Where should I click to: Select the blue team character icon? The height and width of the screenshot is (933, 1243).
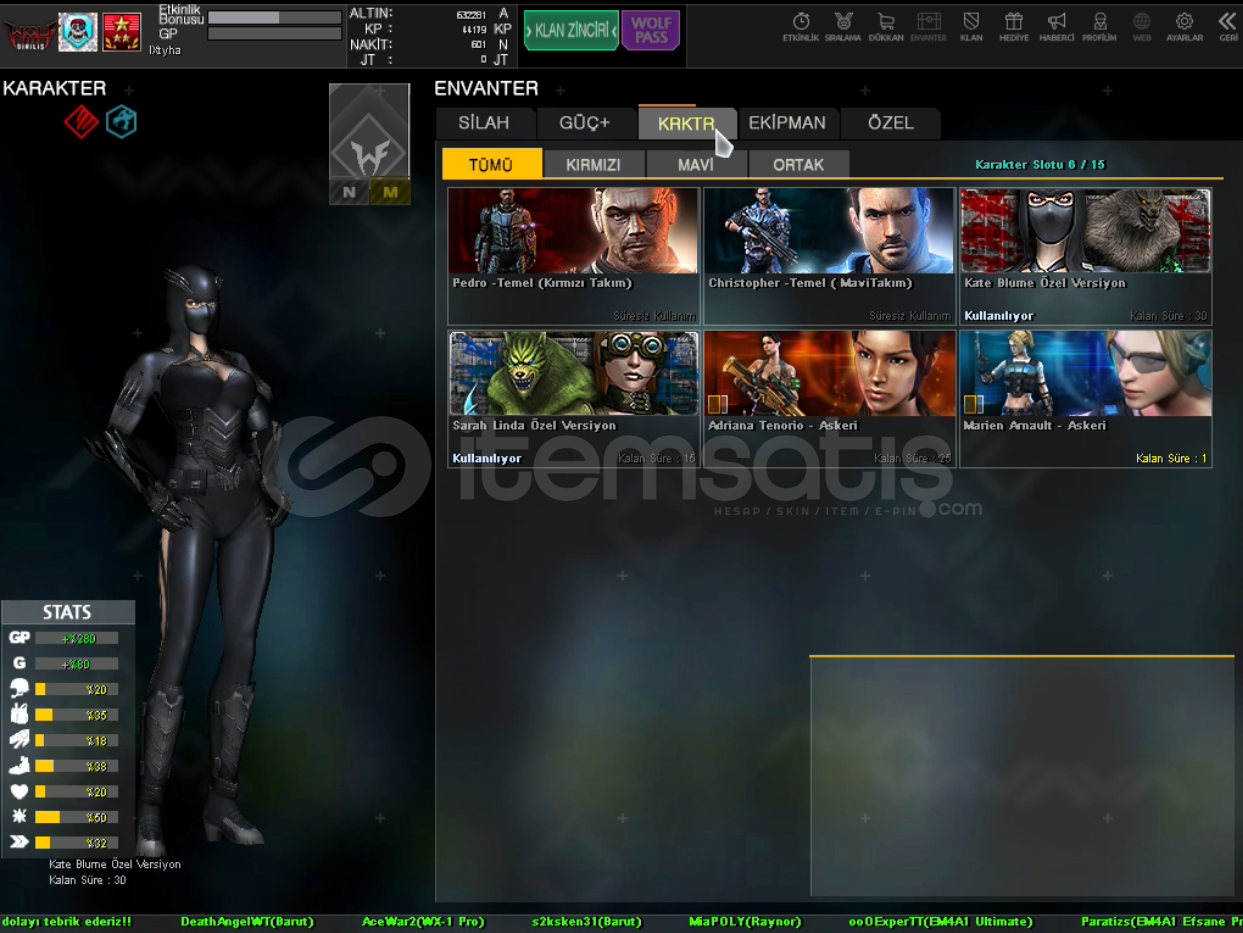[121, 122]
